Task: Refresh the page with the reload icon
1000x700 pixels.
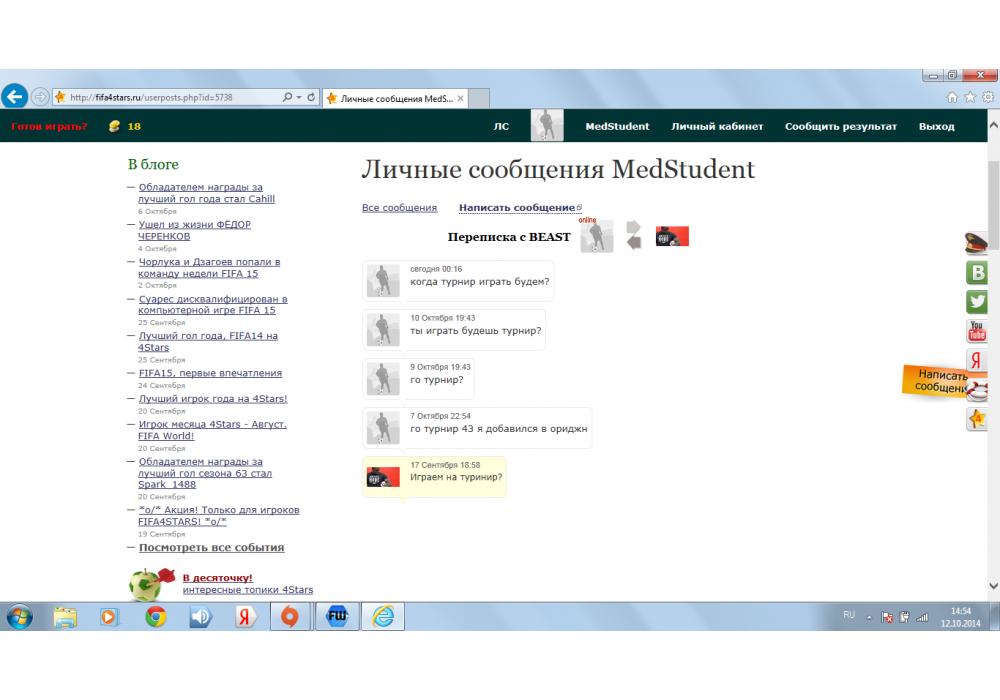Action: pos(312,98)
